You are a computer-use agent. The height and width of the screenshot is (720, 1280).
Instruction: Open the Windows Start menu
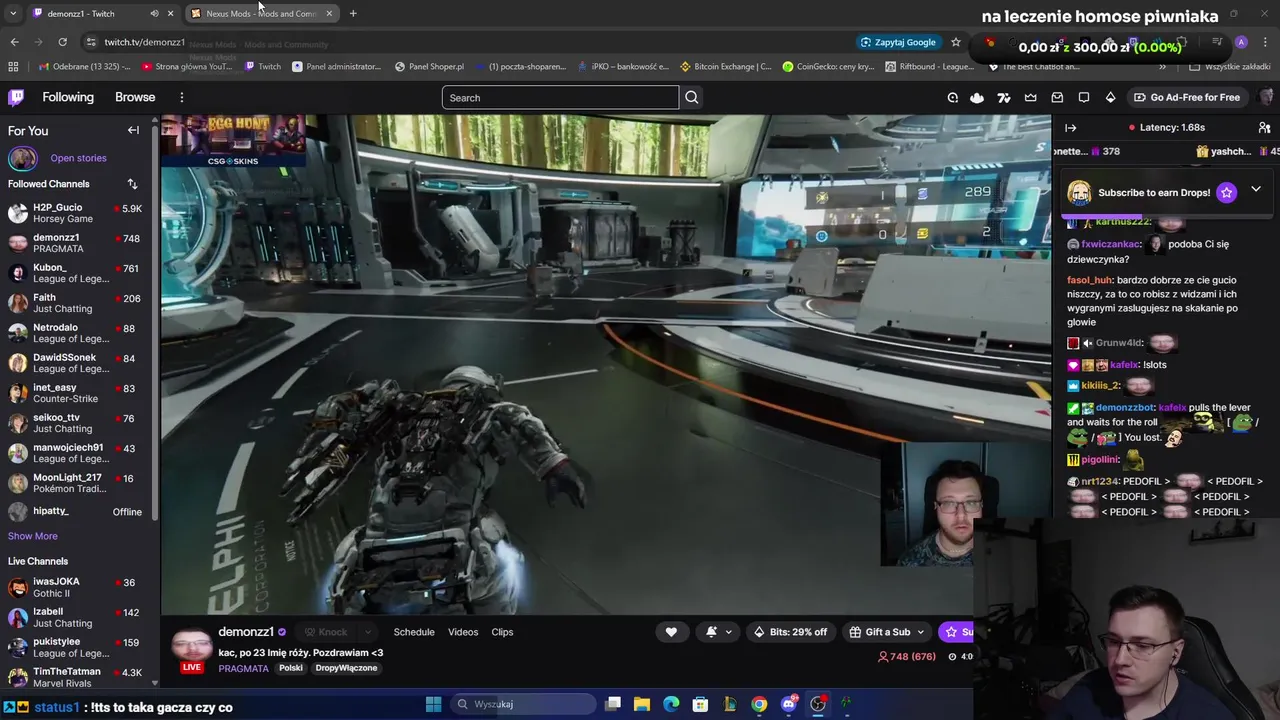pos(433,704)
